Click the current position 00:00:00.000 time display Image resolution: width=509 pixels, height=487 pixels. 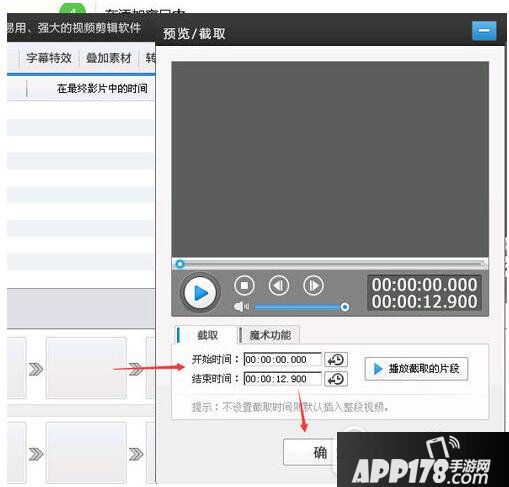coord(424,285)
